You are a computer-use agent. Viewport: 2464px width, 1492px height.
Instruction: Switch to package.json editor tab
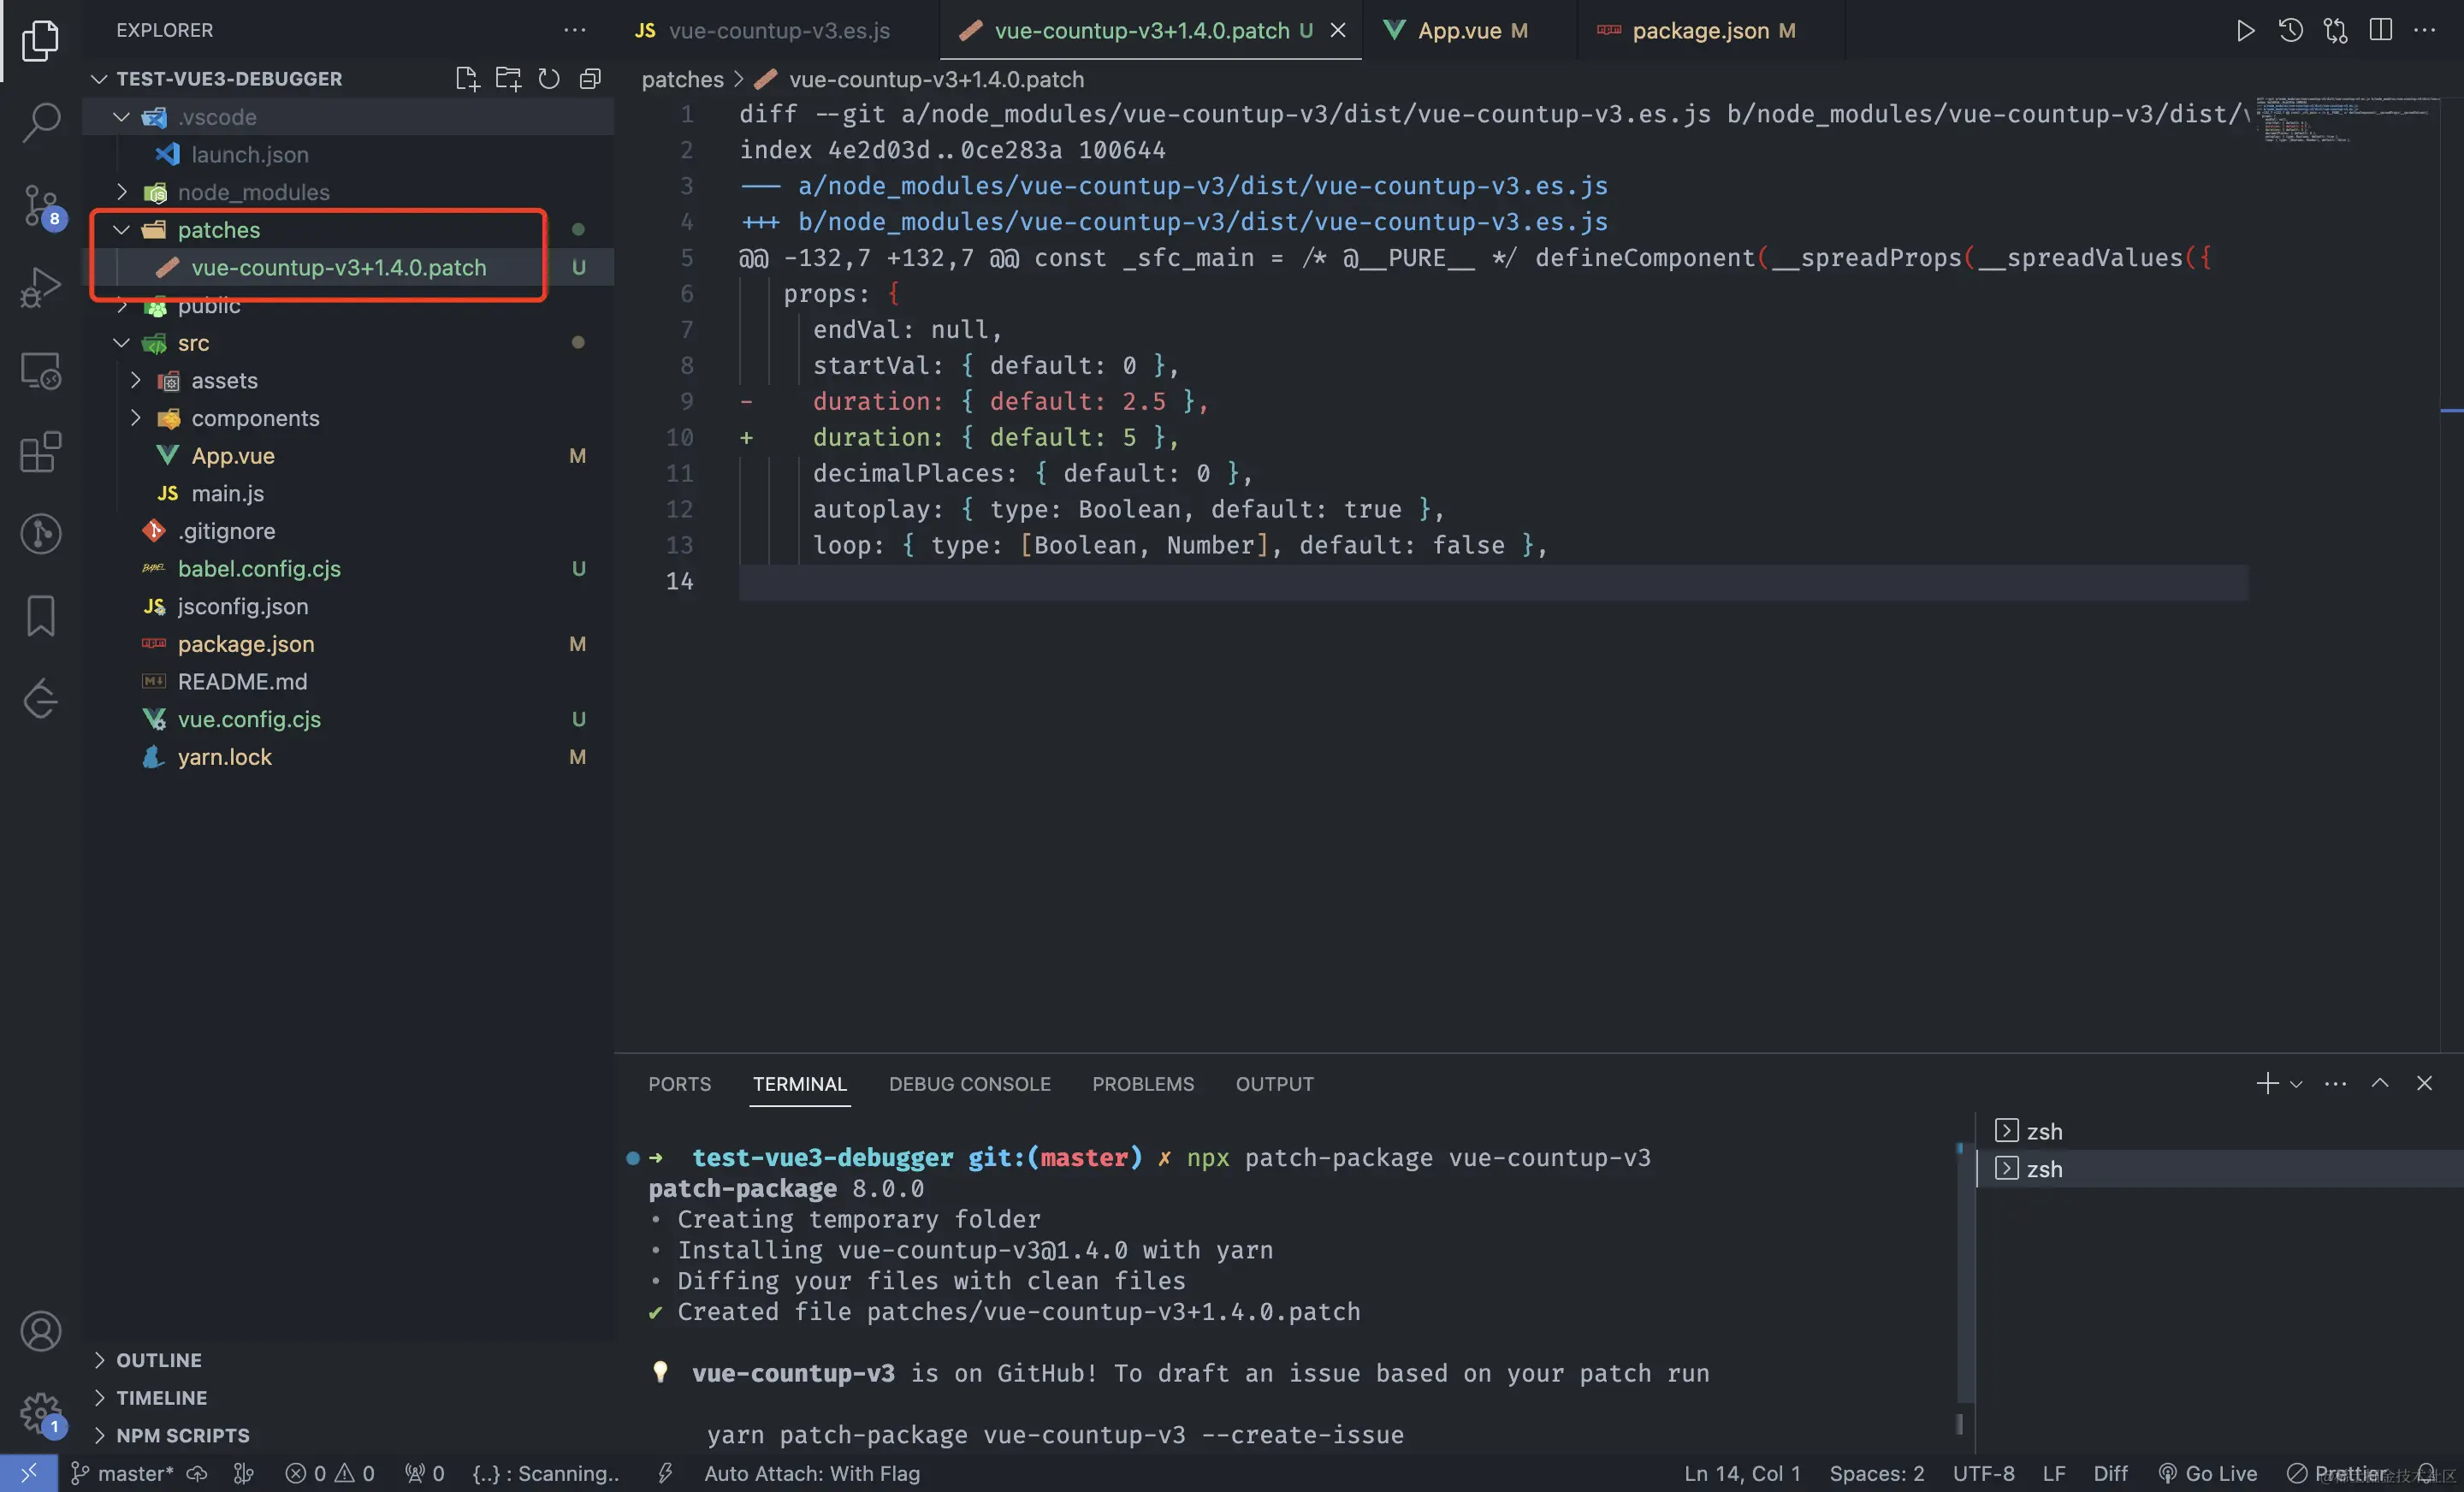coord(1711,30)
